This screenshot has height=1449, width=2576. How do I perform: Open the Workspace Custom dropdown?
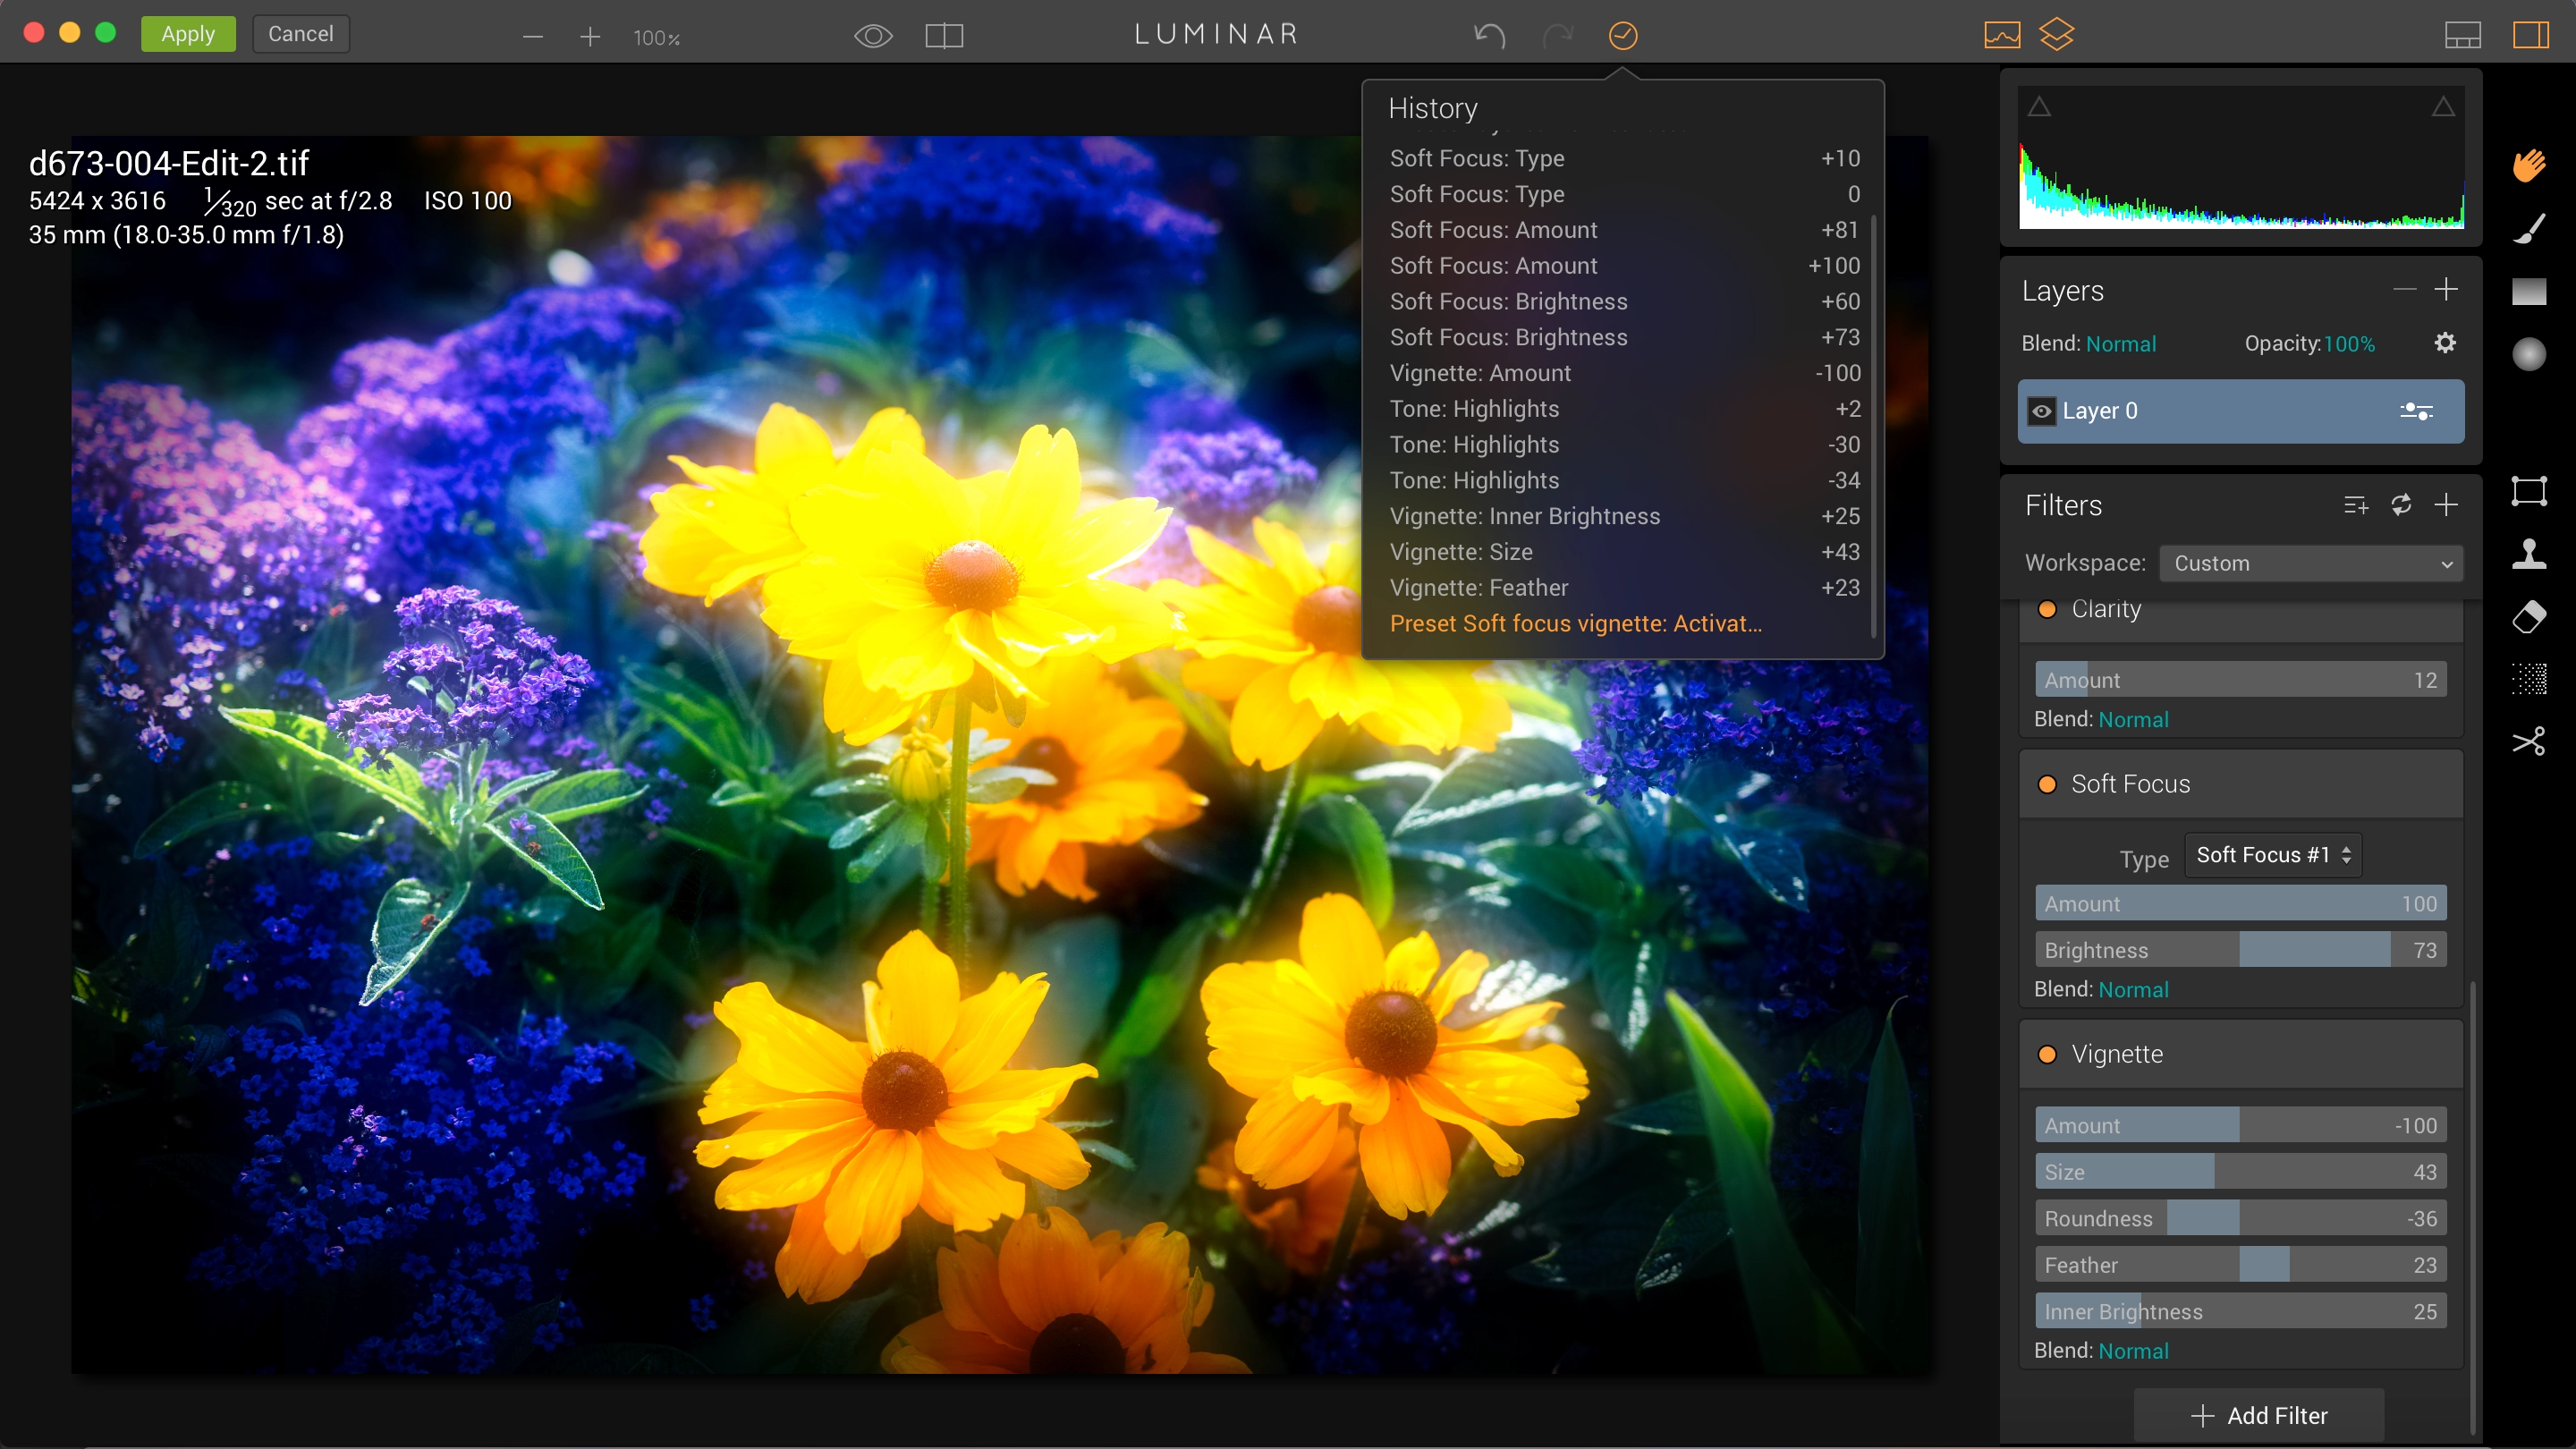point(2311,563)
